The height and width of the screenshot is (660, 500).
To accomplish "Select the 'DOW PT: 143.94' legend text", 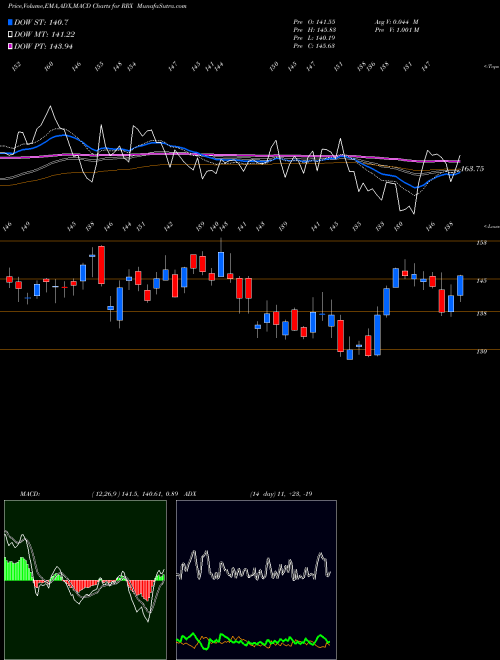I will click(43, 46).
